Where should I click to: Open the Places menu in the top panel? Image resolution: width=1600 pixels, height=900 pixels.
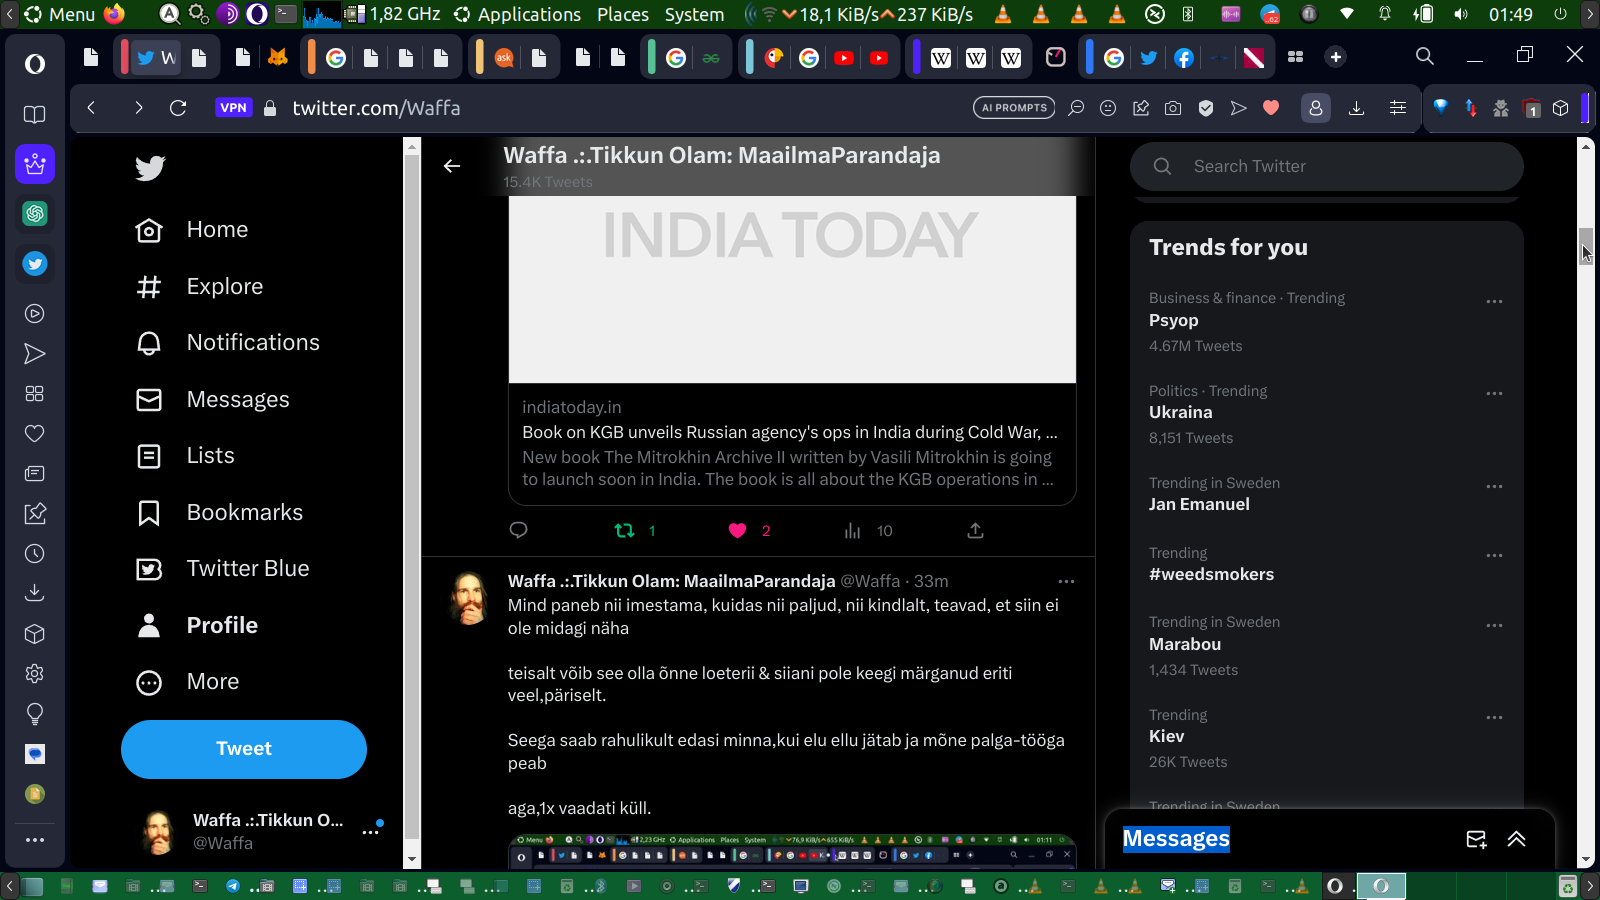pos(623,14)
